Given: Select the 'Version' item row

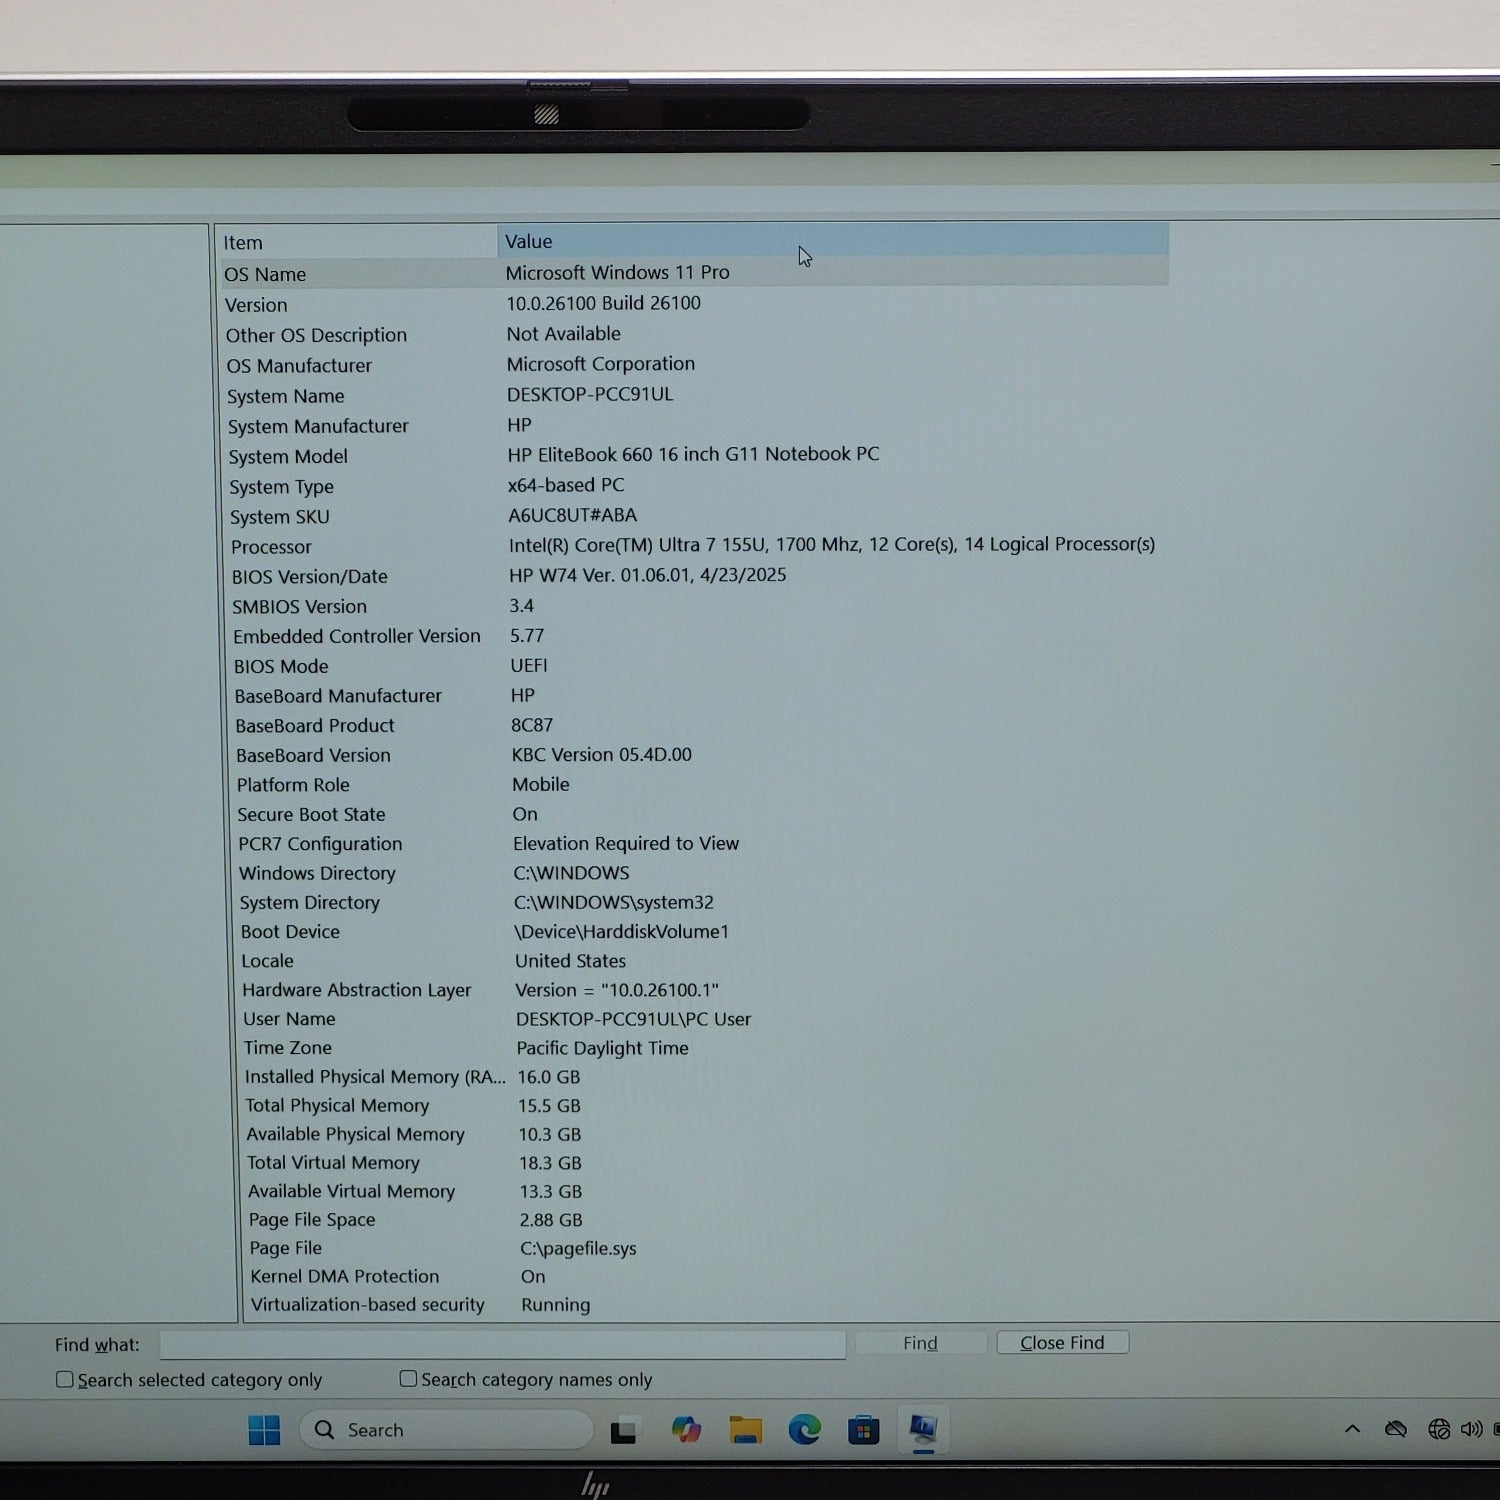Looking at the screenshot, I should [x=256, y=305].
